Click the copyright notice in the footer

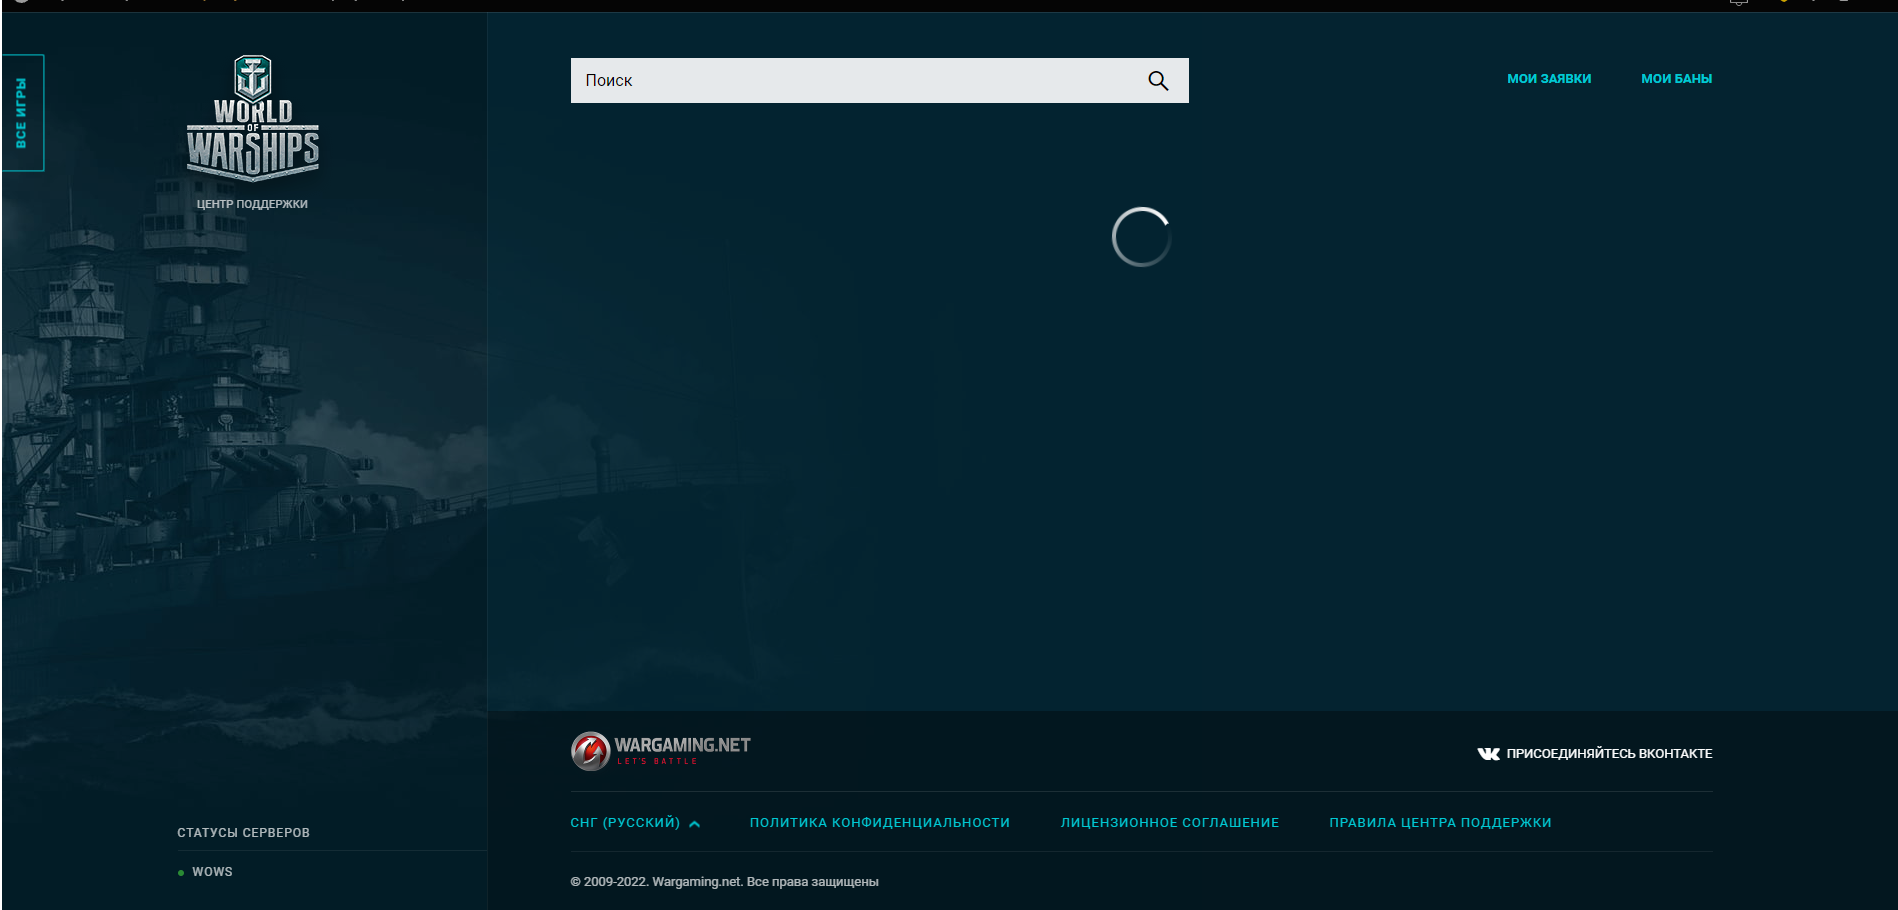(724, 882)
